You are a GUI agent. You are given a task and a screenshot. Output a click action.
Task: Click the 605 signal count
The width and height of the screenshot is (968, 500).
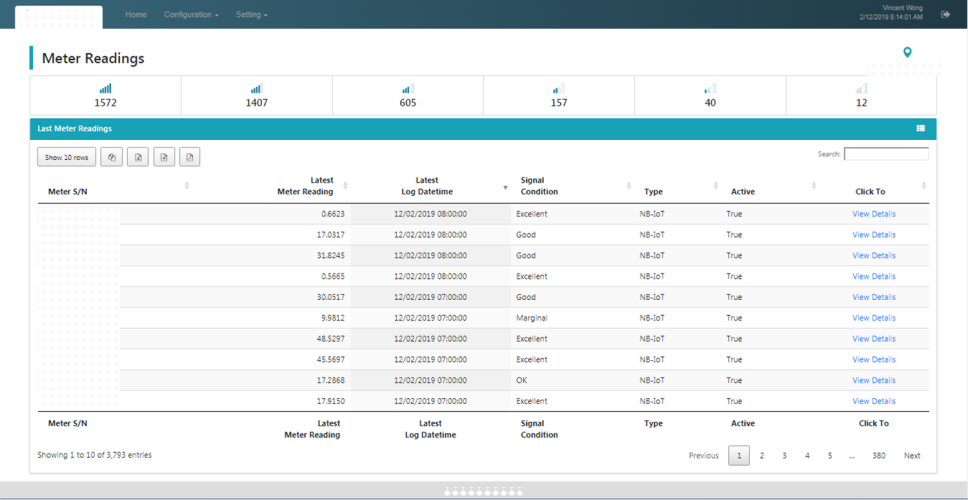(408, 103)
